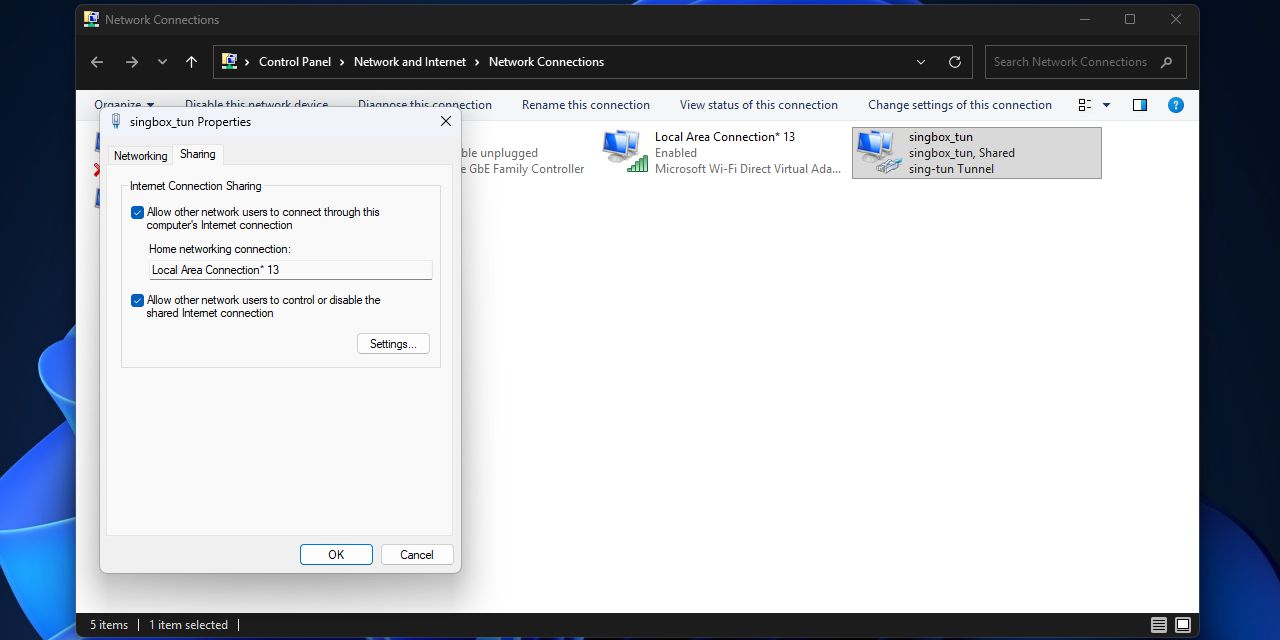Uncheck Allow users to control shared connection
This screenshot has height=640, width=1280.
tap(138, 300)
